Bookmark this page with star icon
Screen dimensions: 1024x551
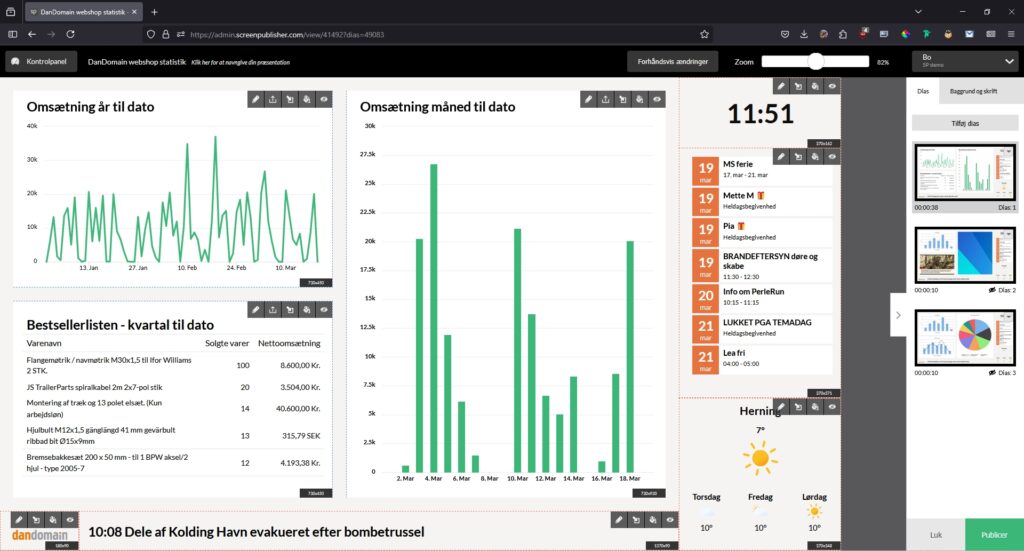click(x=704, y=34)
